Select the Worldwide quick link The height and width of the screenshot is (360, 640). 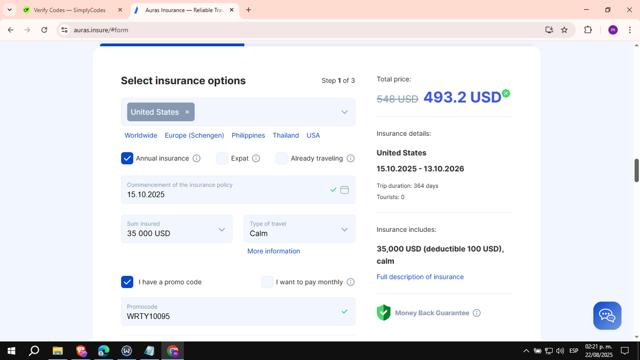point(141,136)
